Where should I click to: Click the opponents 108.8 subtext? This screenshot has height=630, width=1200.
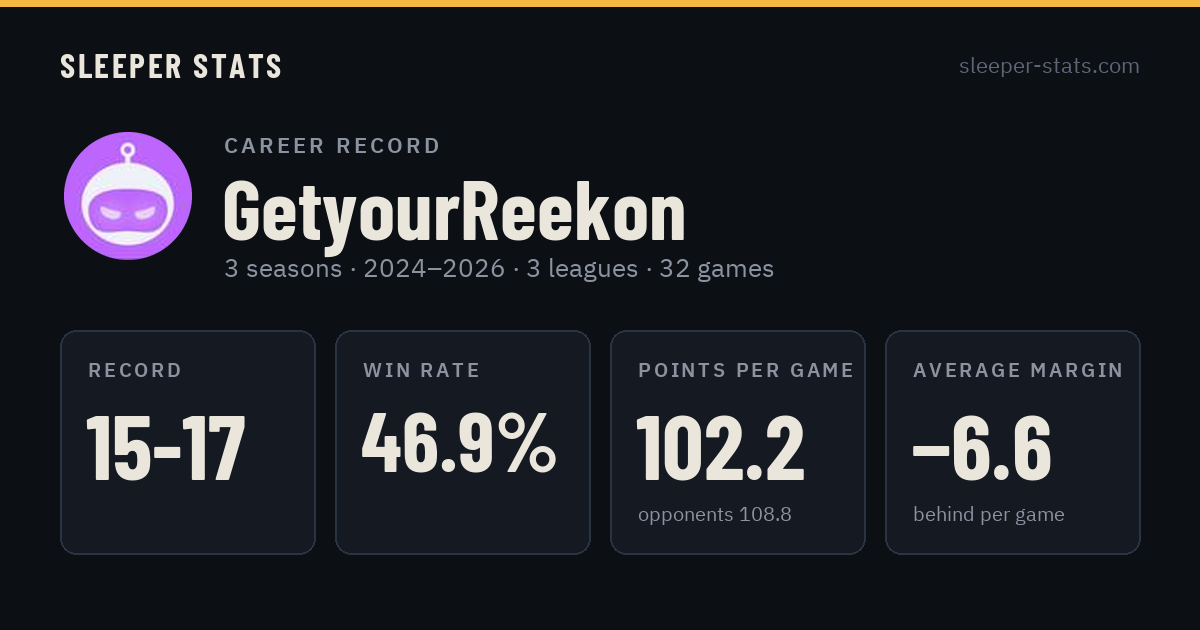(x=715, y=515)
